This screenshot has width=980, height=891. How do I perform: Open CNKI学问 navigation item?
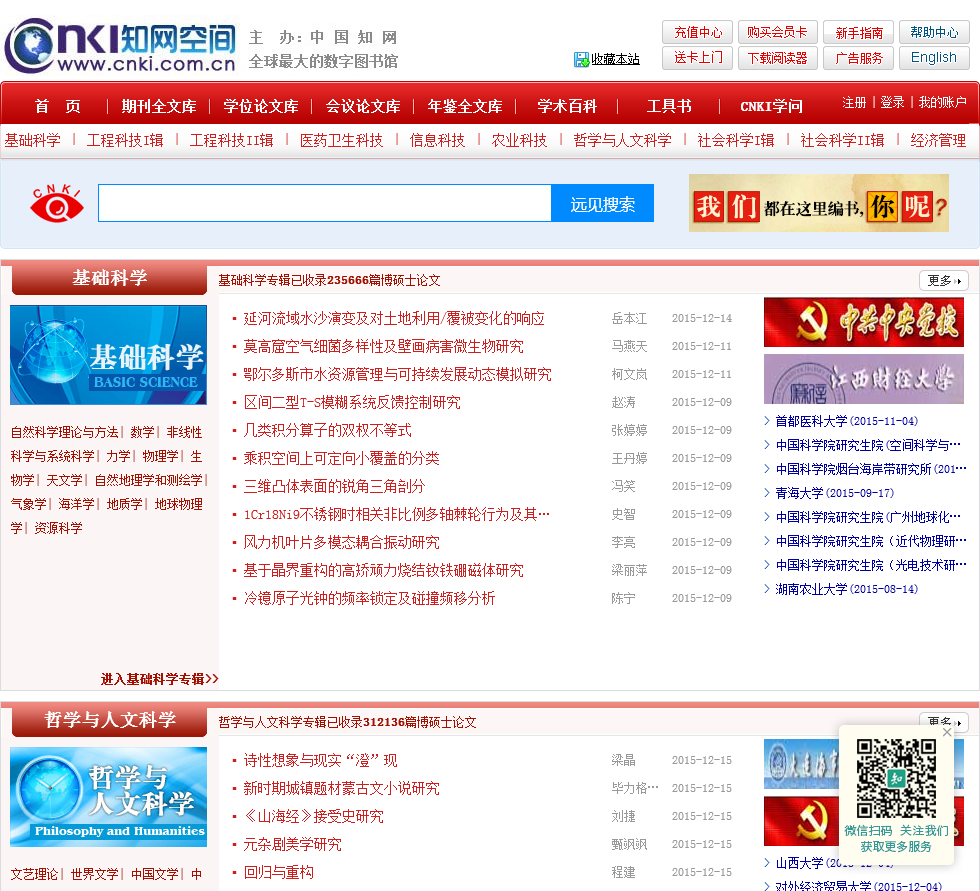(x=771, y=106)
